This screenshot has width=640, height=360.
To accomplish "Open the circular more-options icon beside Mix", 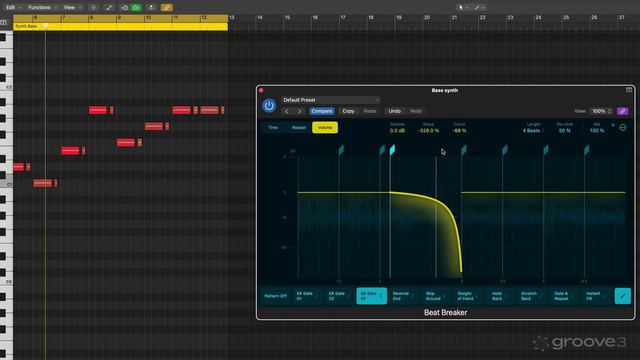I will click(623, 128).
